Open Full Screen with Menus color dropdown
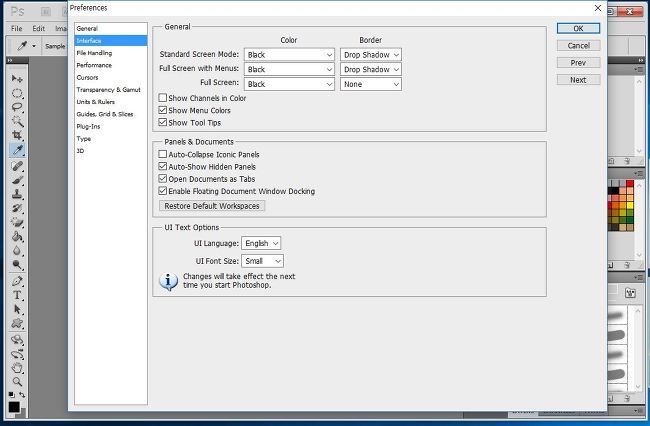The image size is (650, 426). (289, 69)
